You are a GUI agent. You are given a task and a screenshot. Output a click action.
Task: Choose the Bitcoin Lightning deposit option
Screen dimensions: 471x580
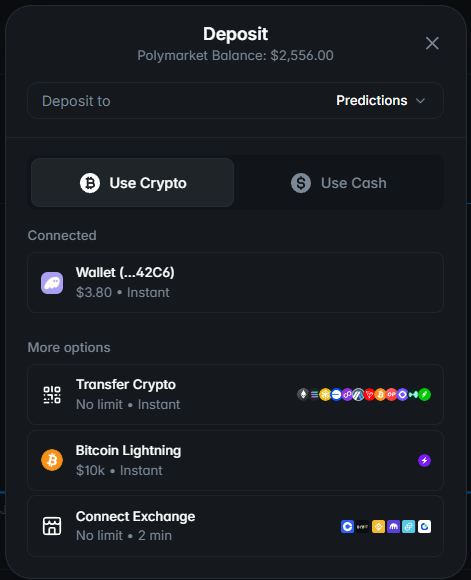coord(235,460)
